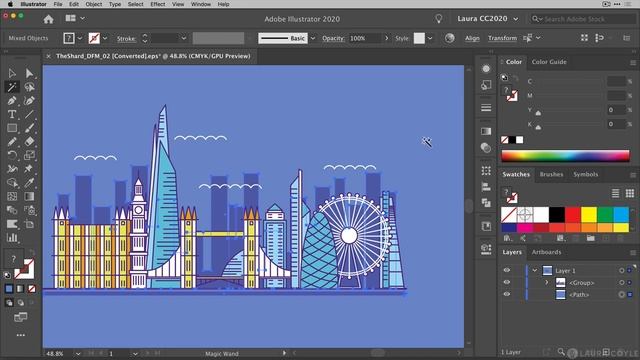This screenshot has height=360, width=640.
Task: Open the graphic Style dropdown
Action: click(430, 38)
